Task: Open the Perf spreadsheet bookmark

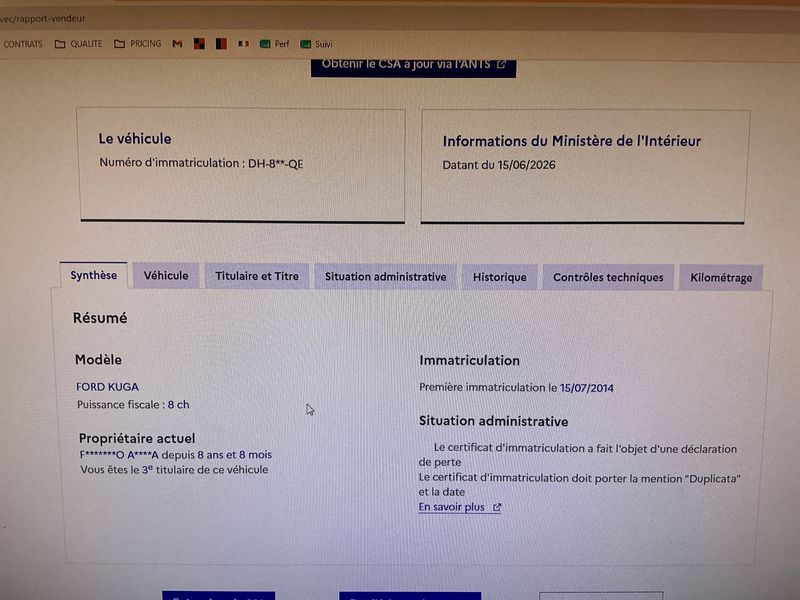Action: 274,44
